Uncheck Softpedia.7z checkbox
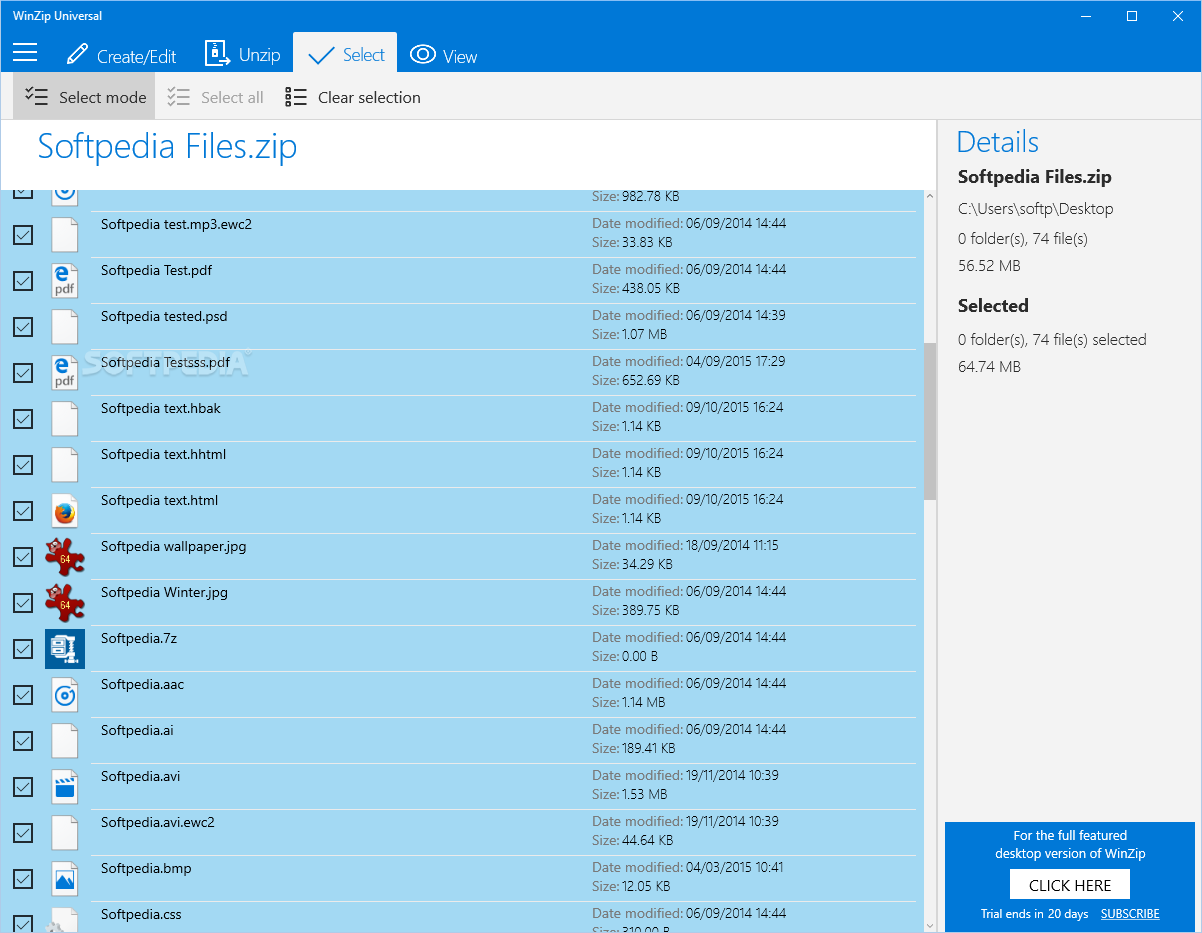This screenshot has height=933, width=1202. (x=23, y=649)
